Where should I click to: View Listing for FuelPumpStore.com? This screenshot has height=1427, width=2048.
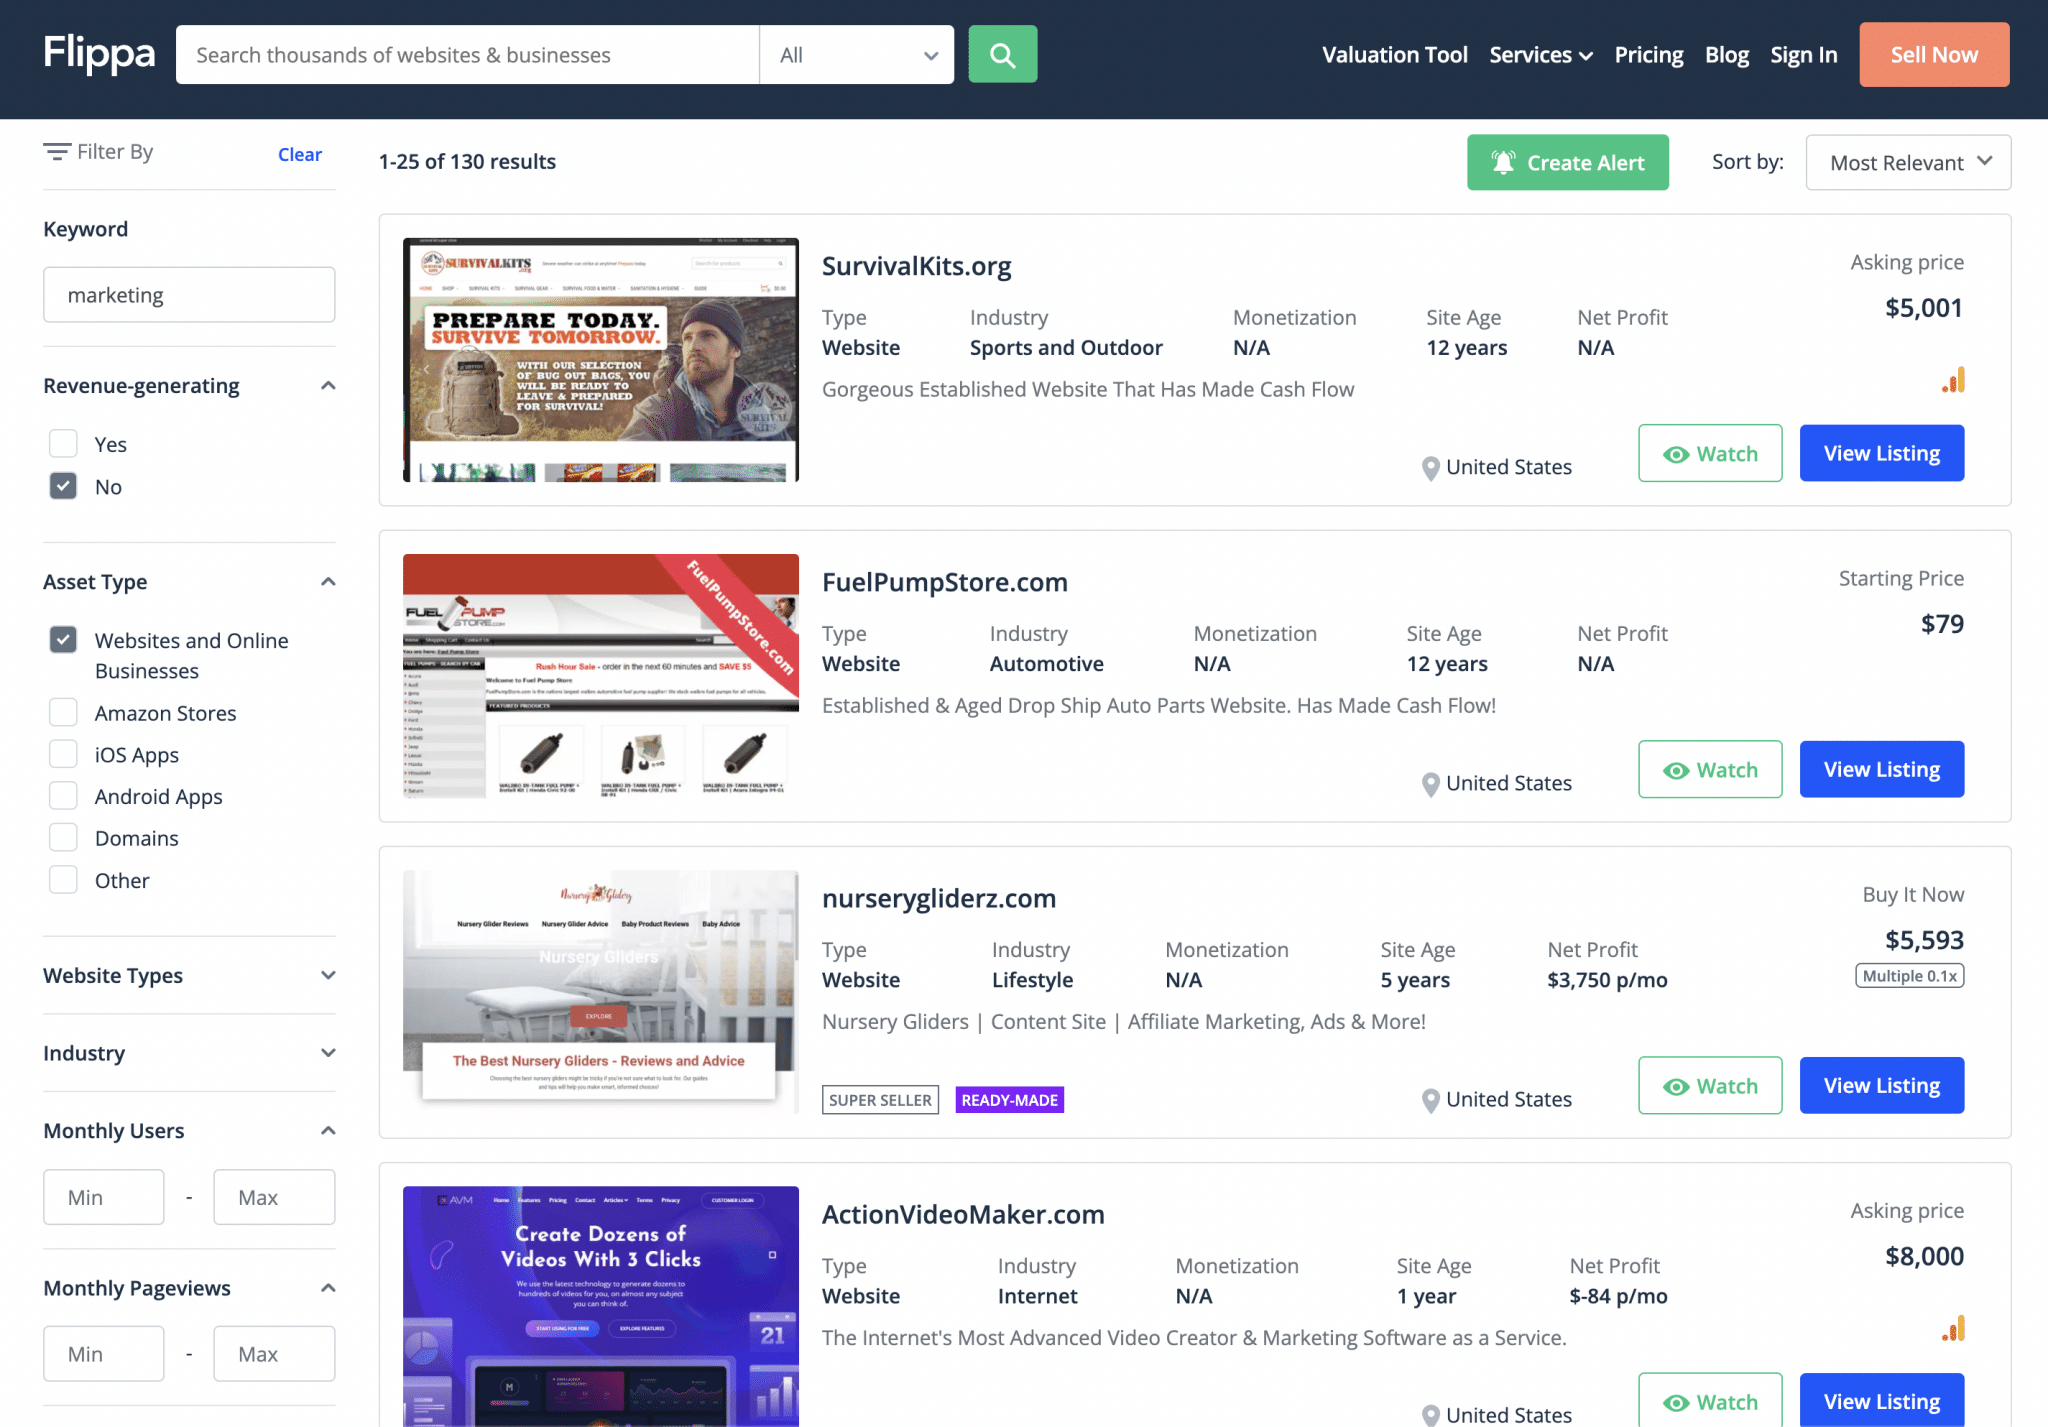coord(1881,769)
